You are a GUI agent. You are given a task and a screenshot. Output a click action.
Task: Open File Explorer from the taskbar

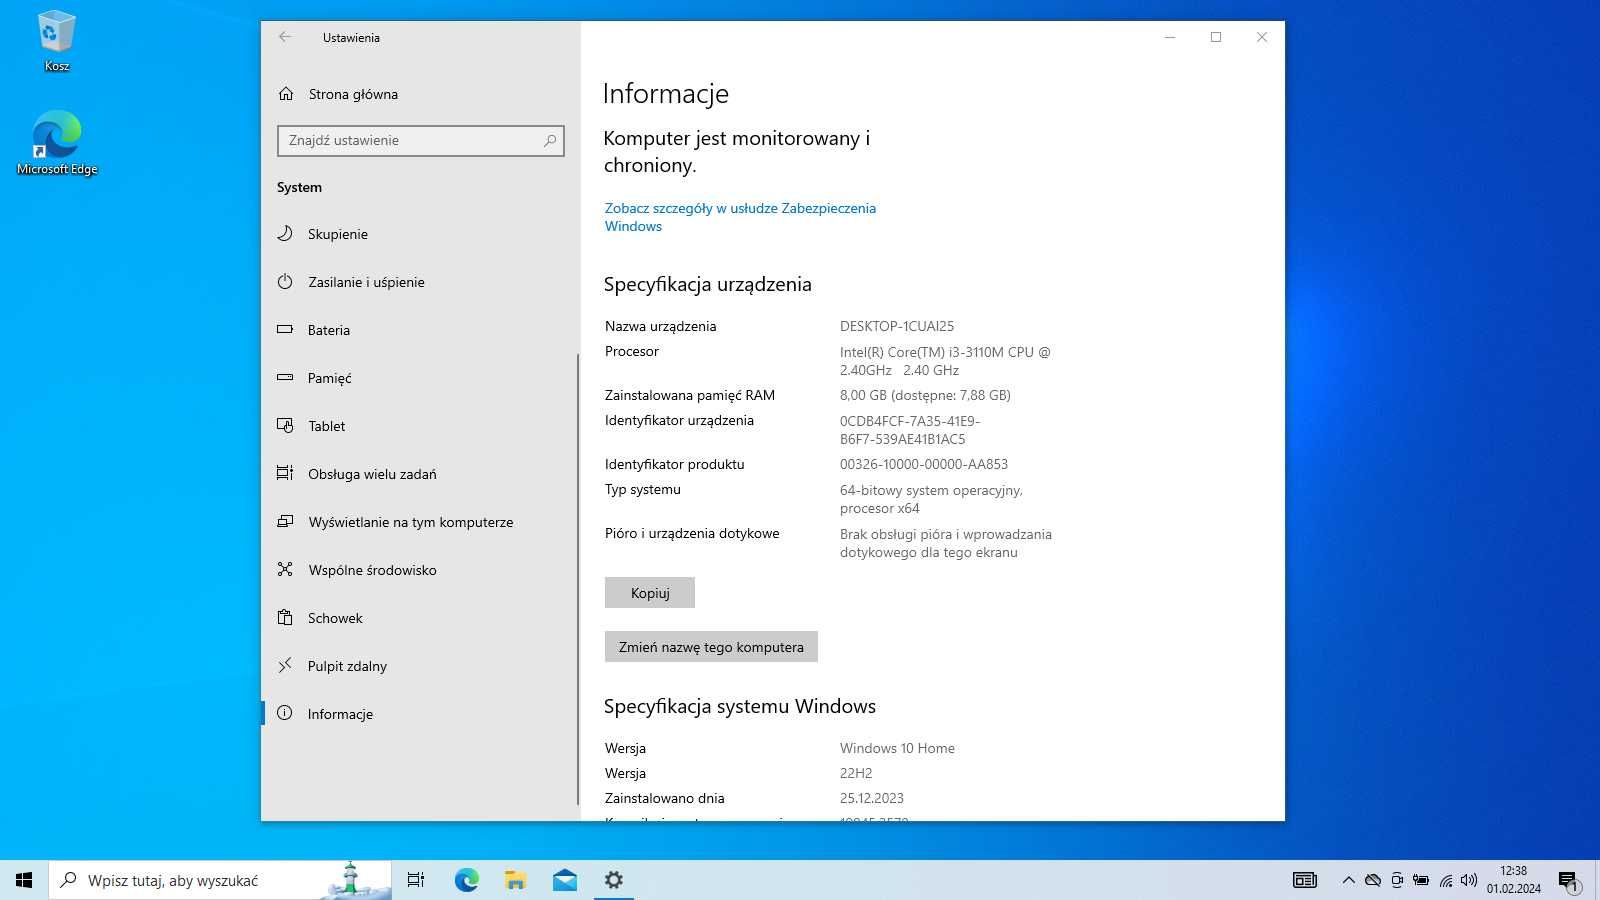tap(515, 880)
